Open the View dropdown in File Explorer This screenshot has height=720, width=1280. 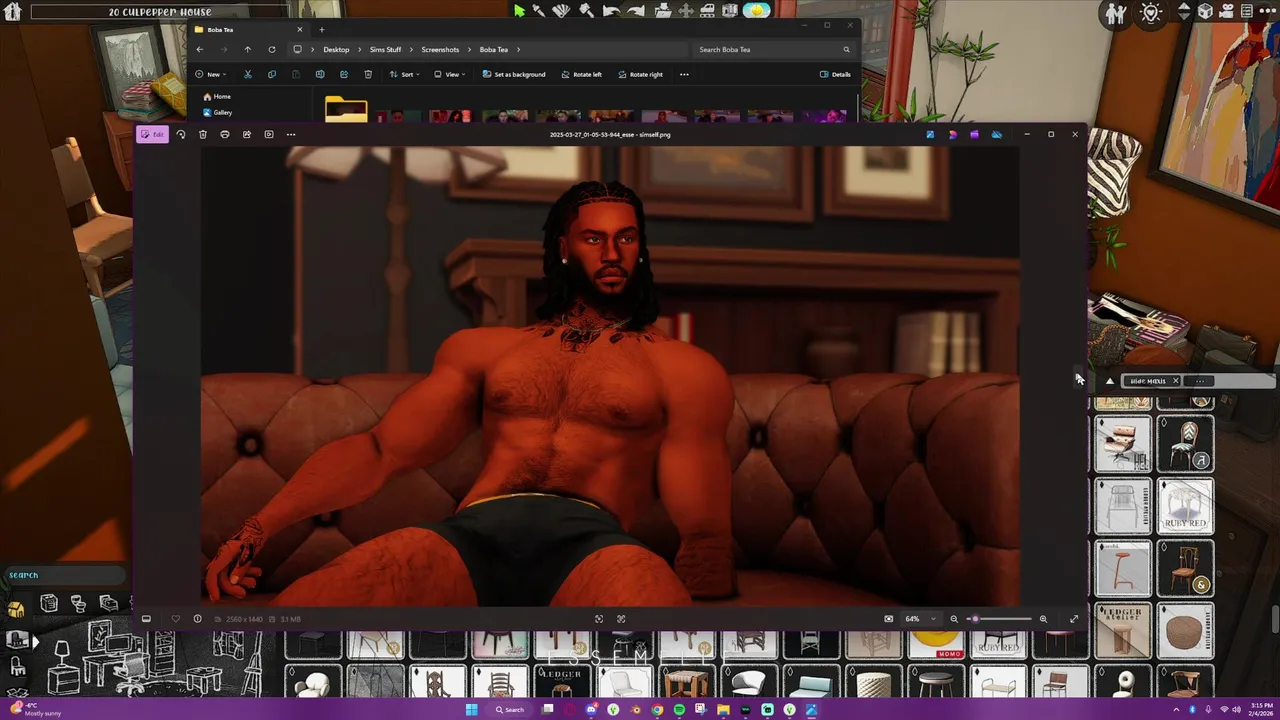(x=449, y=74)
